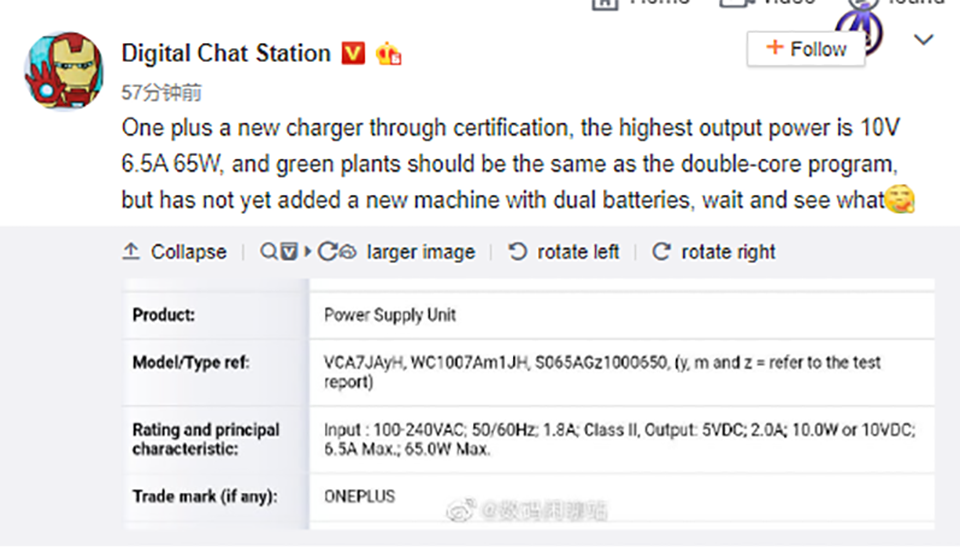Click the rotate left arrow icon
This screenshot has height=557, width=960.
[517, 252]
